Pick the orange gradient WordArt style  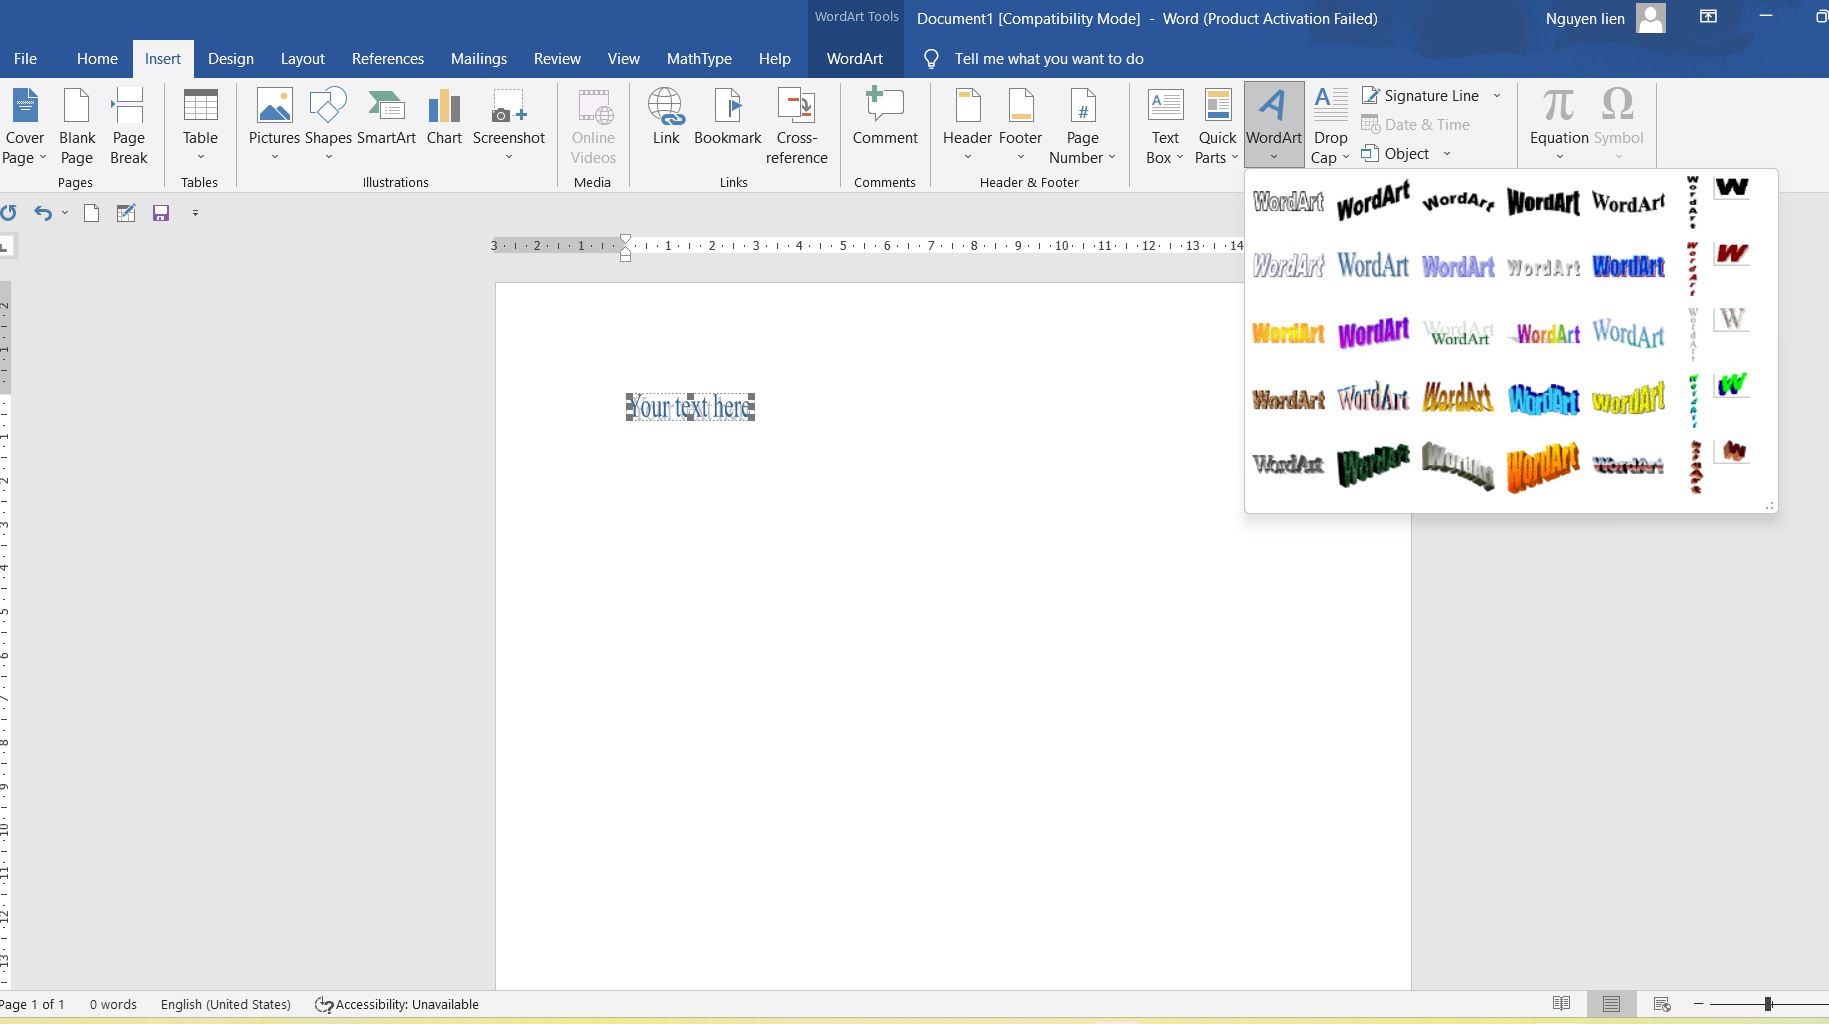tap(1288, 333)
